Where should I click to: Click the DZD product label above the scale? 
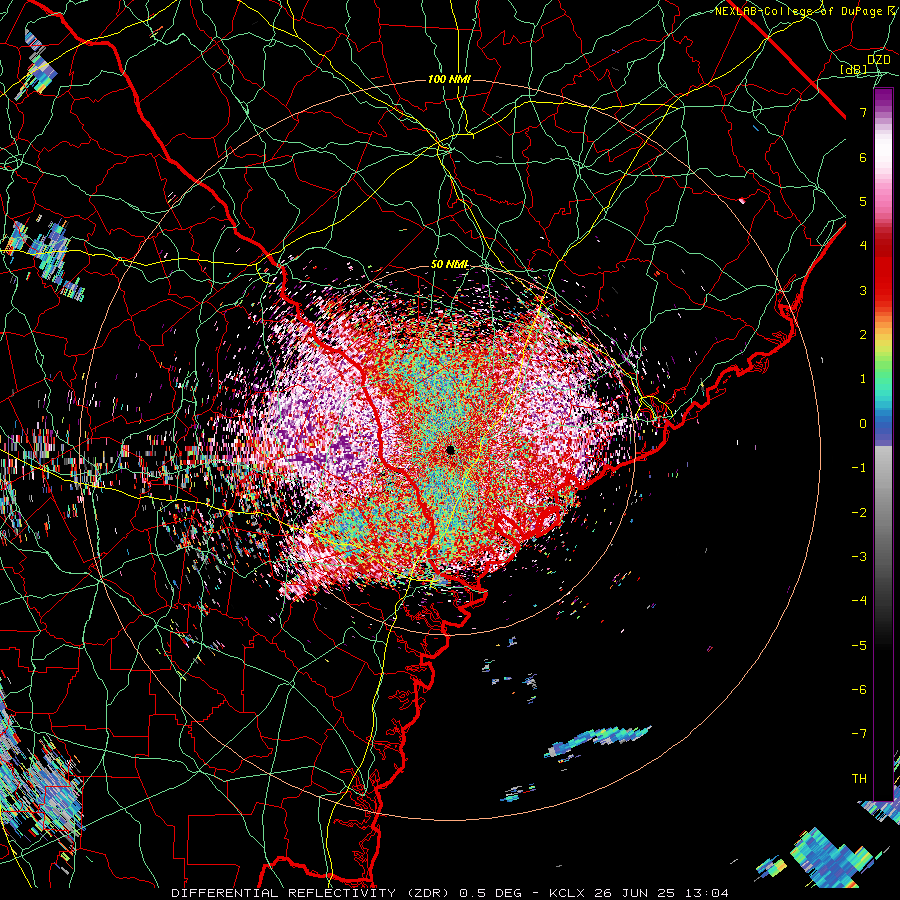pyautogui.click(x=878, y=60)
